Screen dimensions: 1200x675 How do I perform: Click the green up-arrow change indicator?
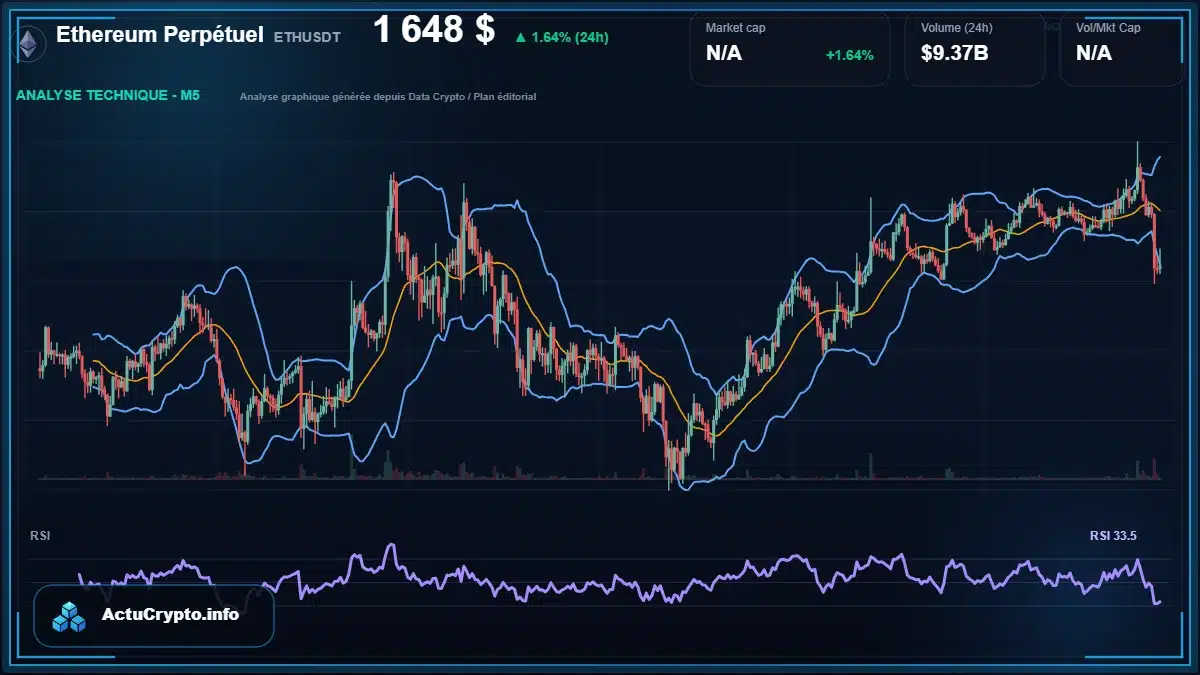pyautogui.click(x=520, y=38)
